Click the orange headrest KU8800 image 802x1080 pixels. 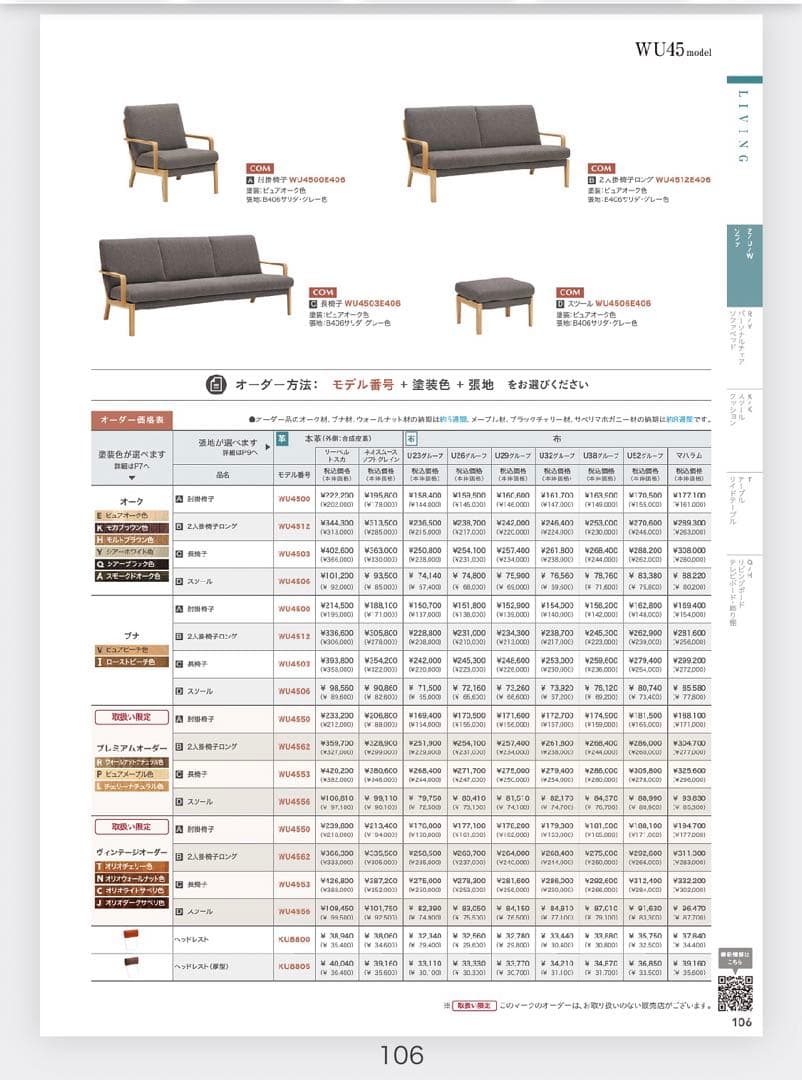(129, 938)
